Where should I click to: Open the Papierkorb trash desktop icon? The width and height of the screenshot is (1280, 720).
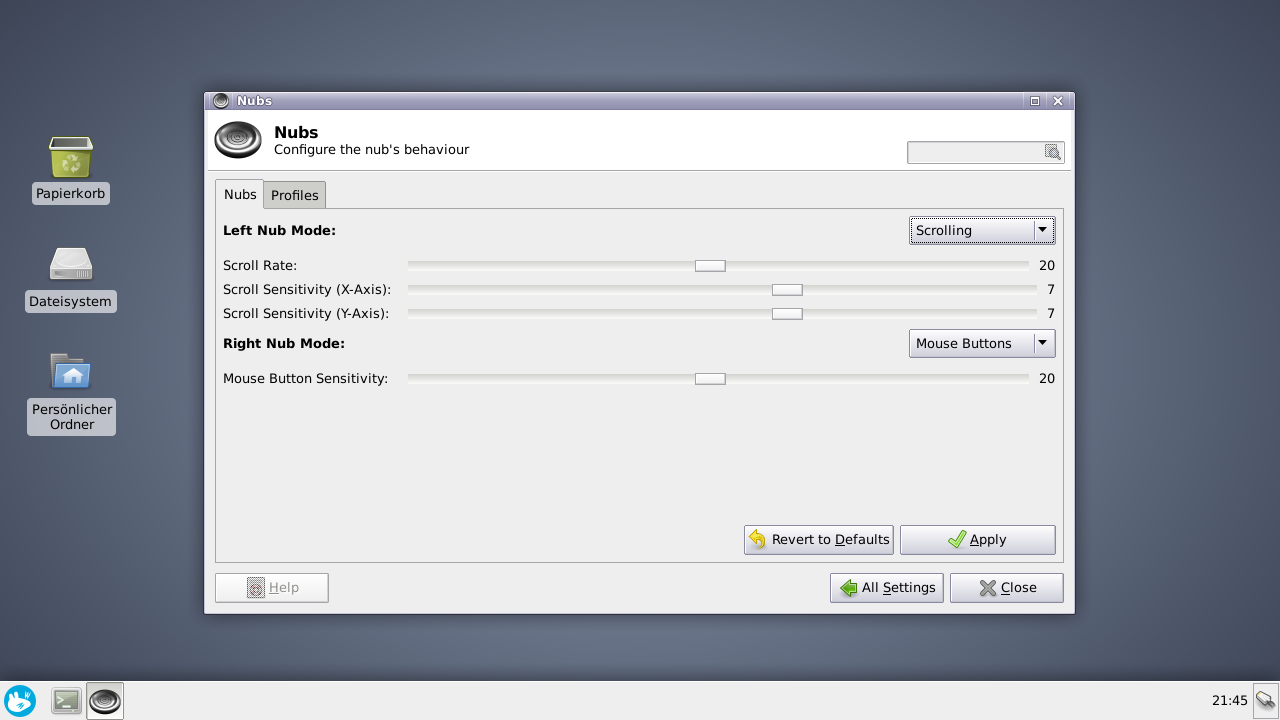pyautogui.click(x=71, y=158)
